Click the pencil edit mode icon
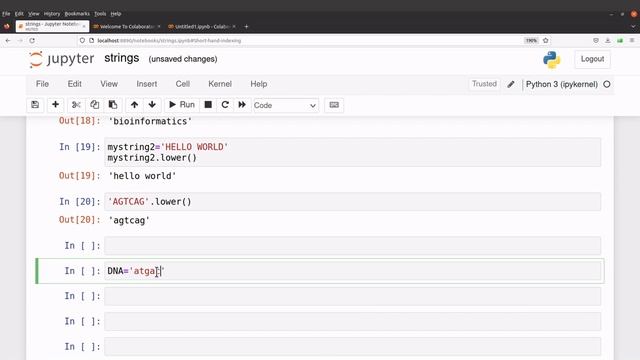 click(x=511, y=84)
